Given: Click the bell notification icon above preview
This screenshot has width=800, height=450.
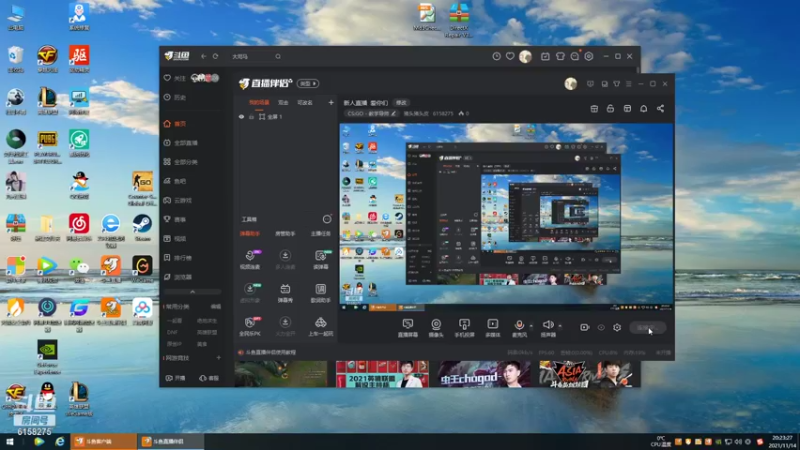Looking at the screenshot, I should 644,109.
